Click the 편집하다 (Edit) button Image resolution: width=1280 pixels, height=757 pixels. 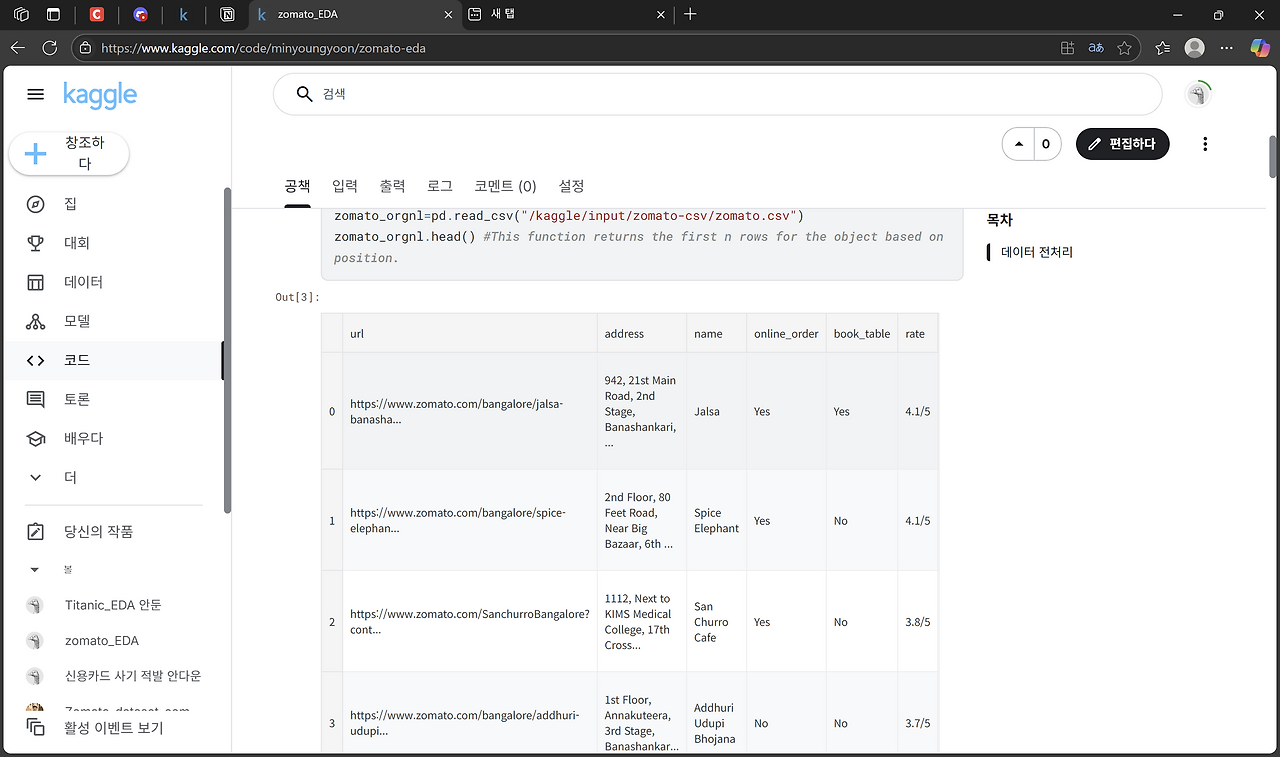(x=1122, y=144)
